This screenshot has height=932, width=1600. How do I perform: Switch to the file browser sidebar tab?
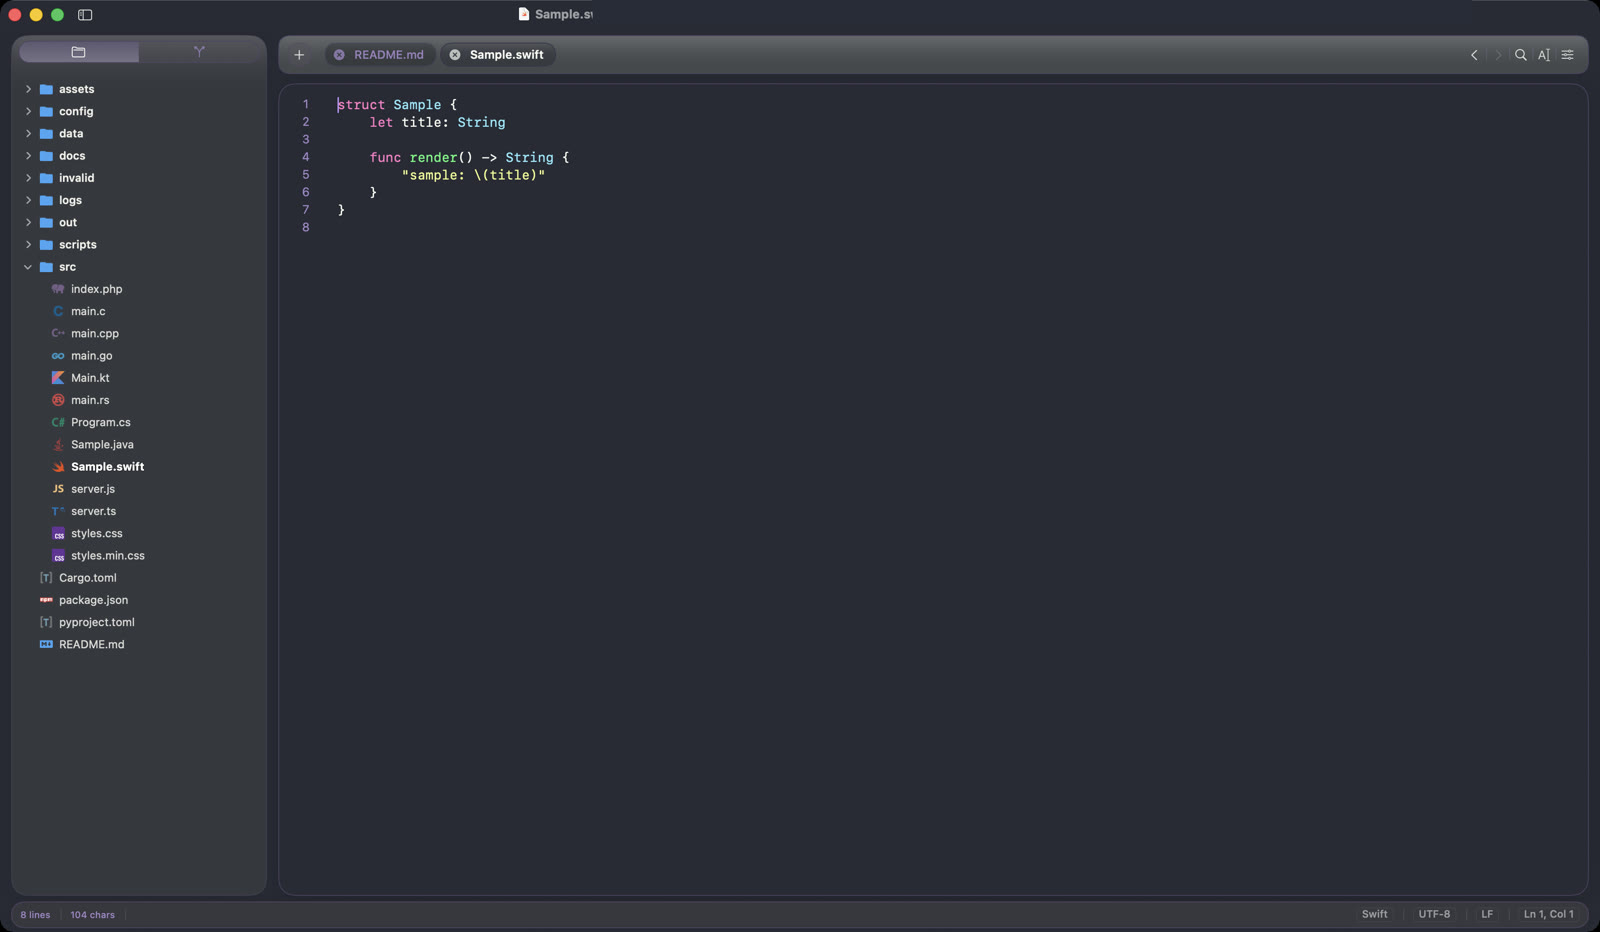click(79, 52)
